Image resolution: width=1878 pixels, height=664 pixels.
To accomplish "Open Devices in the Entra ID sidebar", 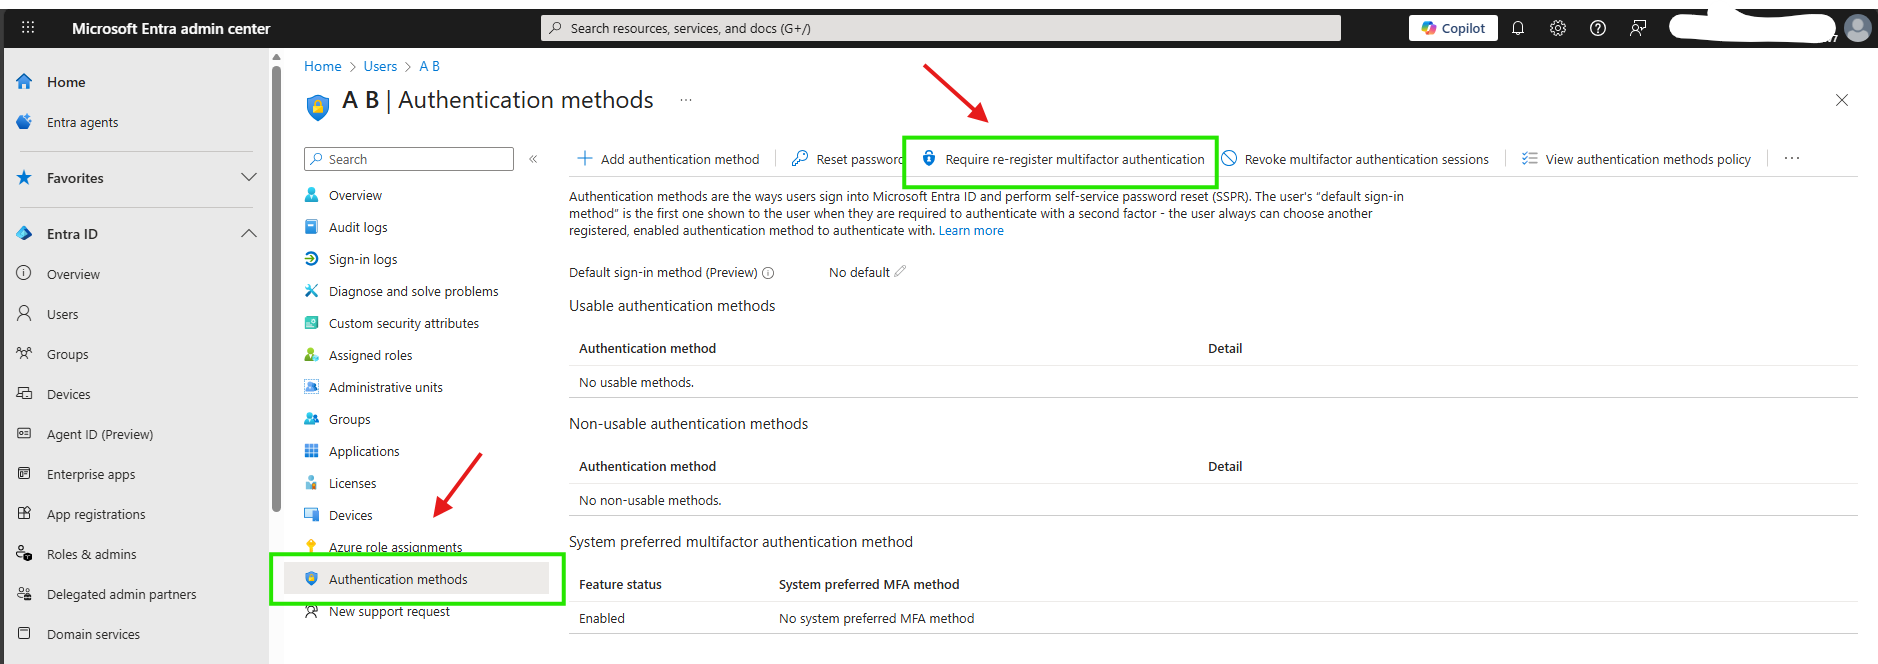I will 68,394.
